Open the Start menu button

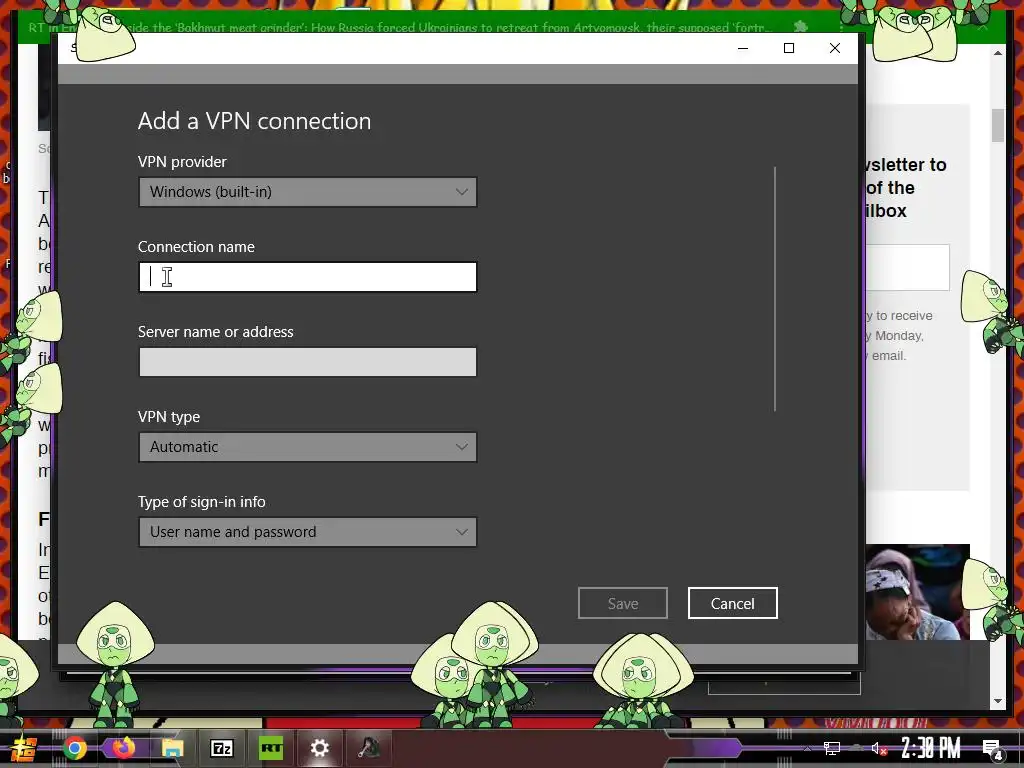pos(24,749)
